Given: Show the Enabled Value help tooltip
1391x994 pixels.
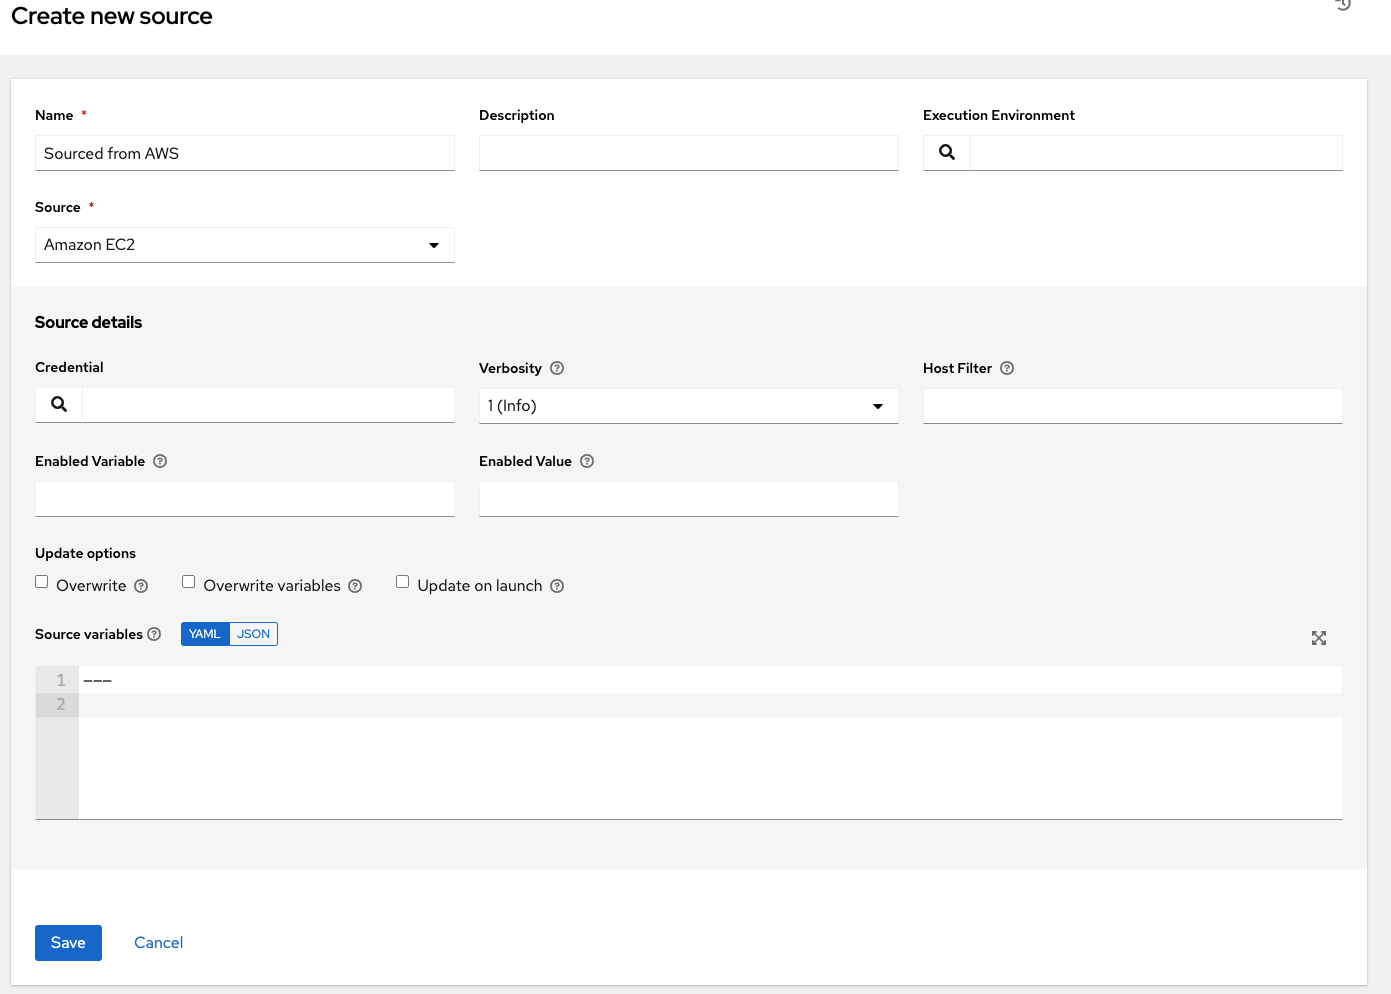Looking at the screenshot, I should pyautogui.click(x=587, y=461).
